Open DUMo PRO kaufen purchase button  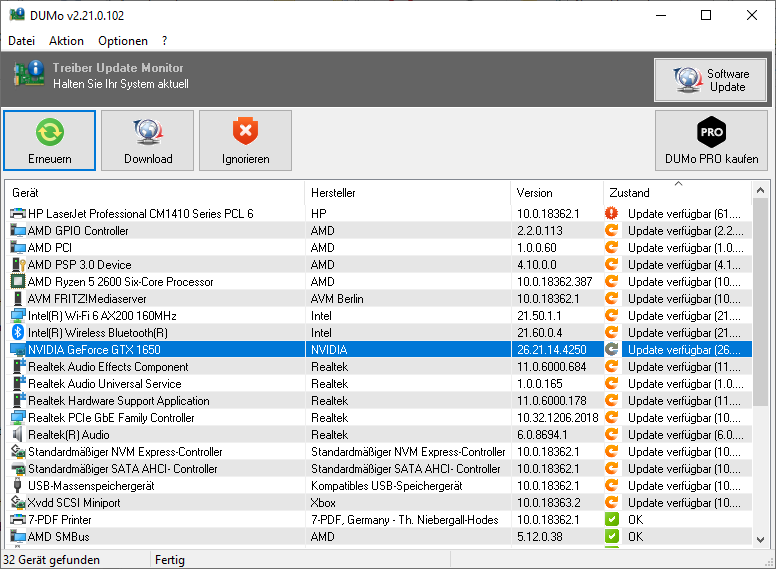[x=711, y=141]
